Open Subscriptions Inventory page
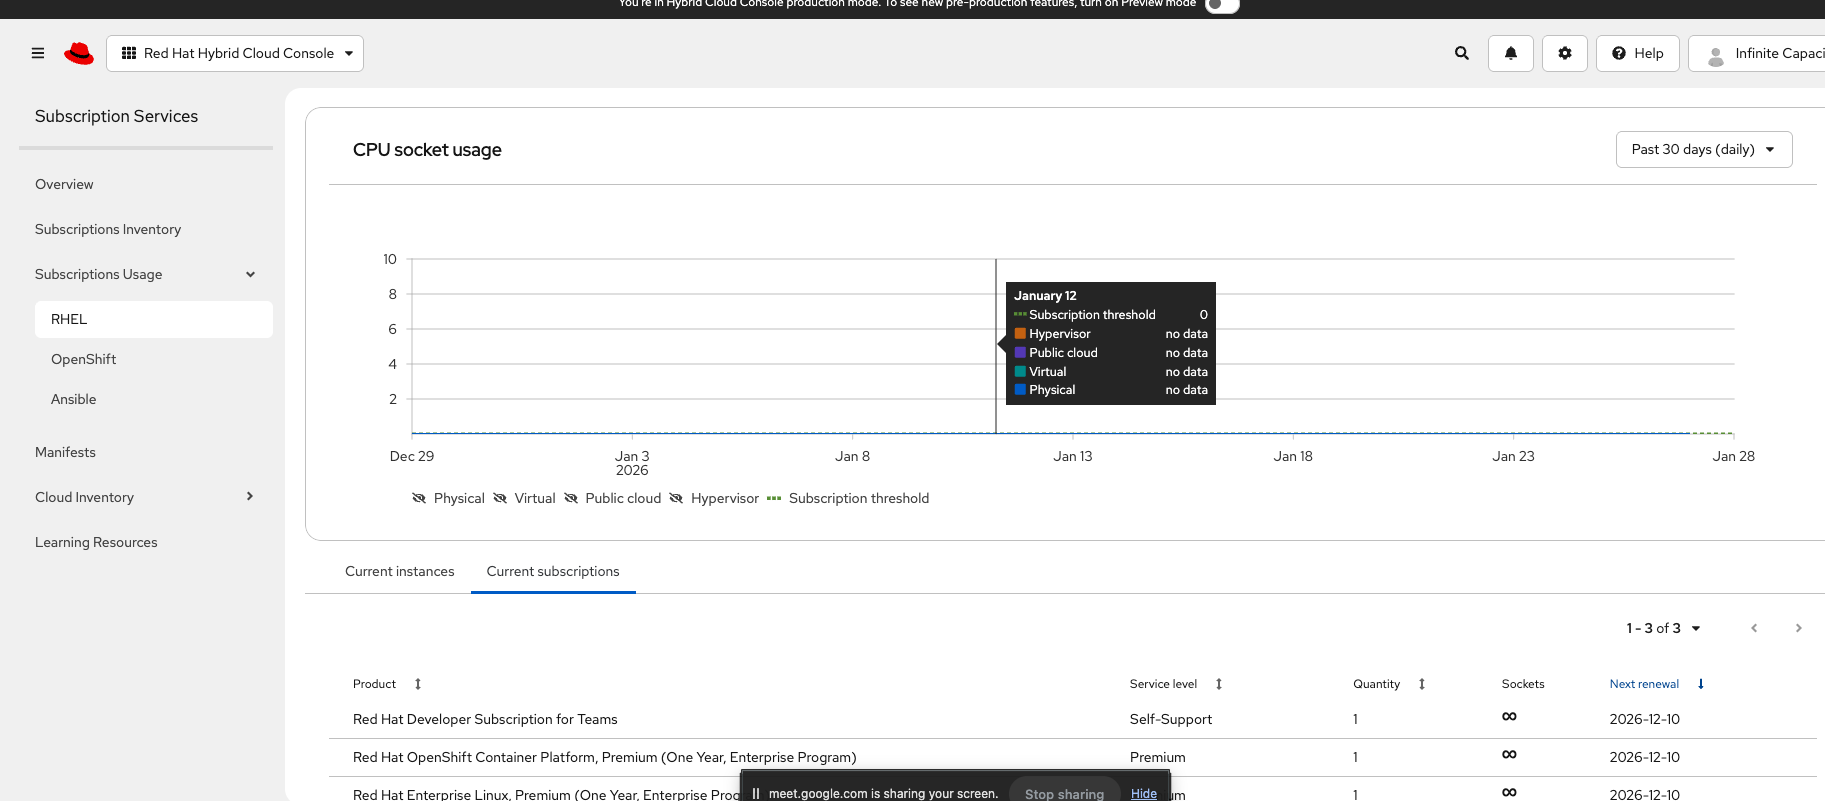1825x801 pixels. (x=108, y=229)
